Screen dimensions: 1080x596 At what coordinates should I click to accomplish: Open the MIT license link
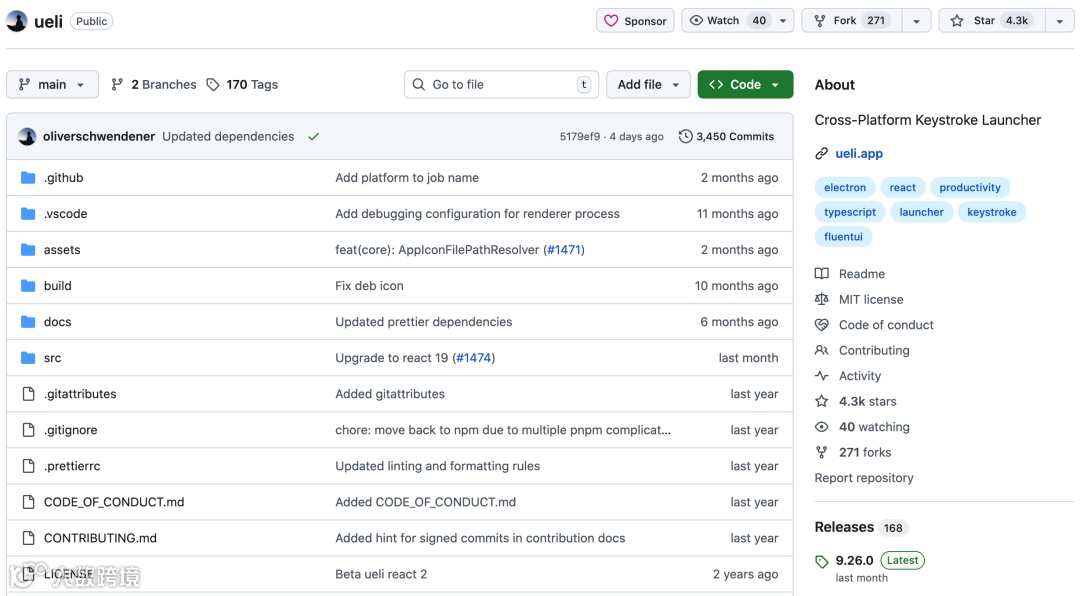tap(870, 299)
